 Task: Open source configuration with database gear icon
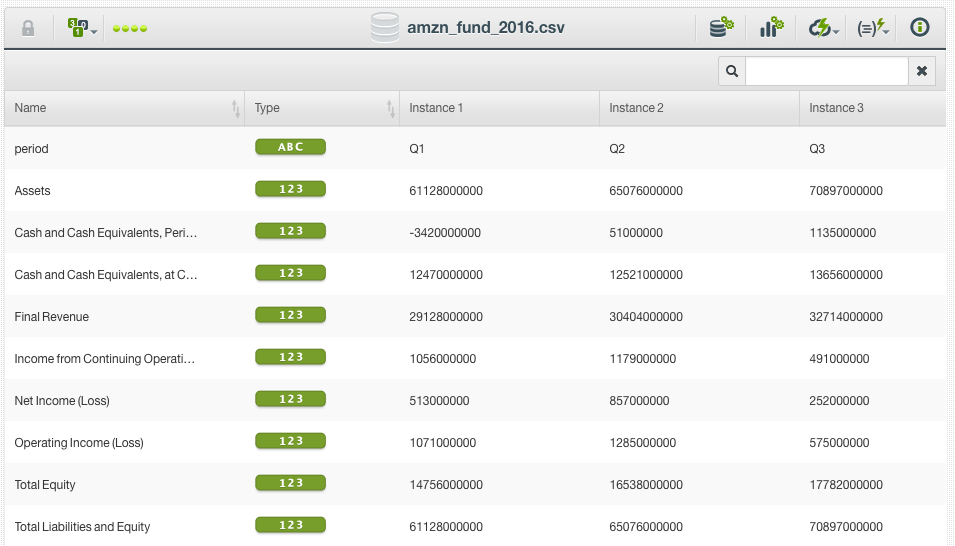(x=721, y=28)
